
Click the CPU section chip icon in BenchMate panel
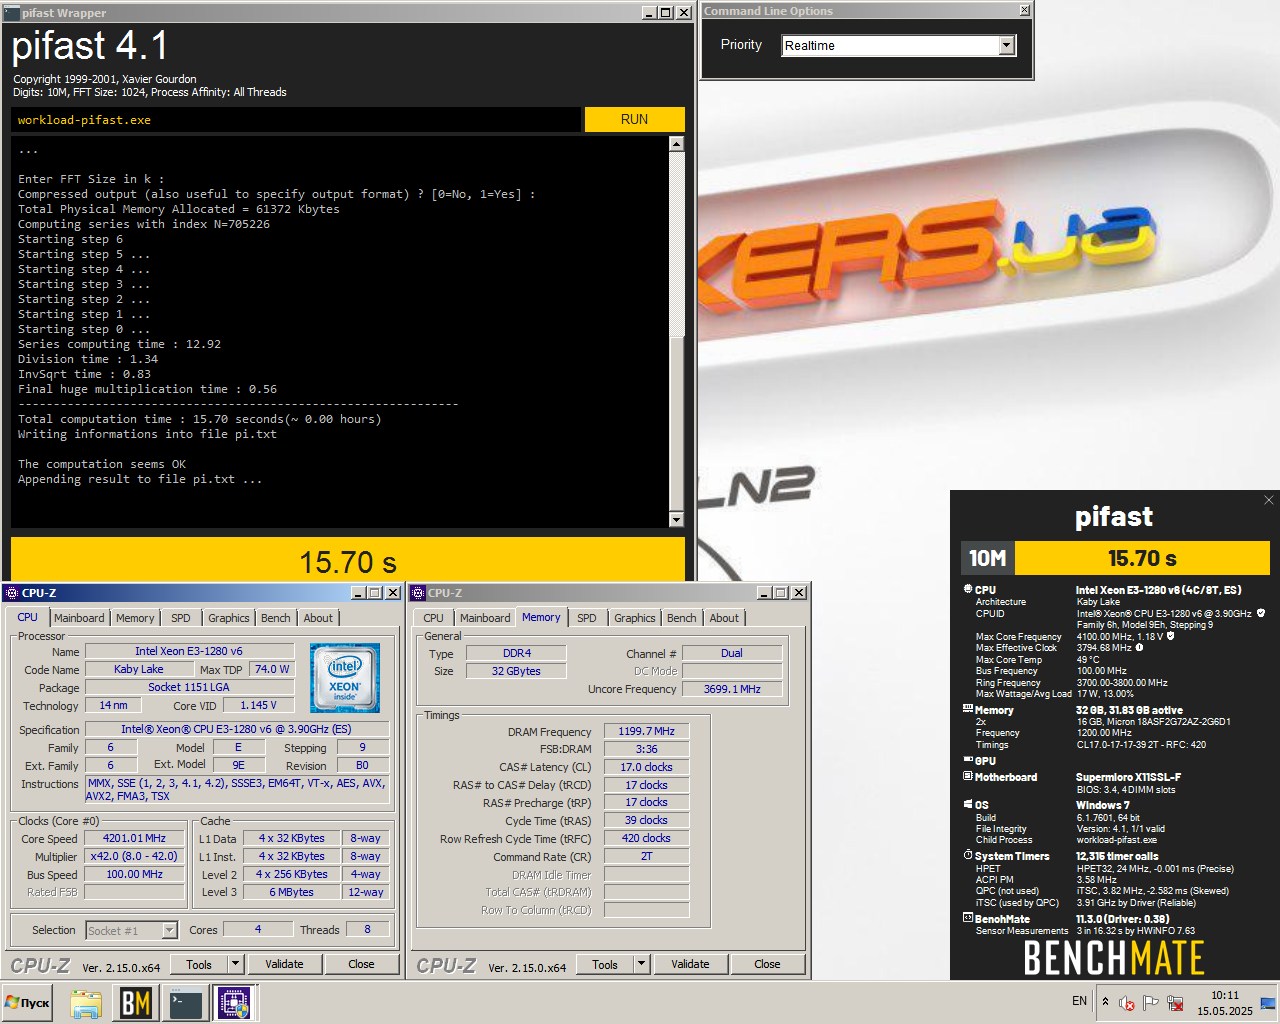967,589
